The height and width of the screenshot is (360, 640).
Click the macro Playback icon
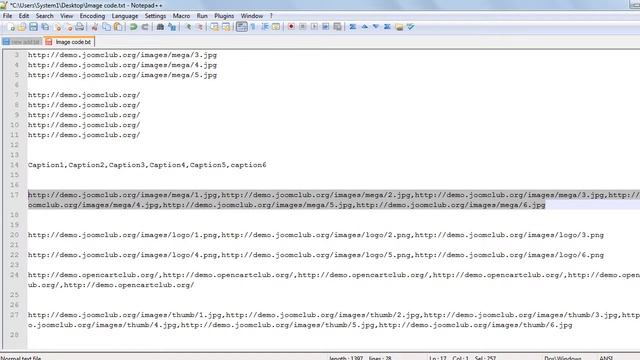(x=314, y=27)
